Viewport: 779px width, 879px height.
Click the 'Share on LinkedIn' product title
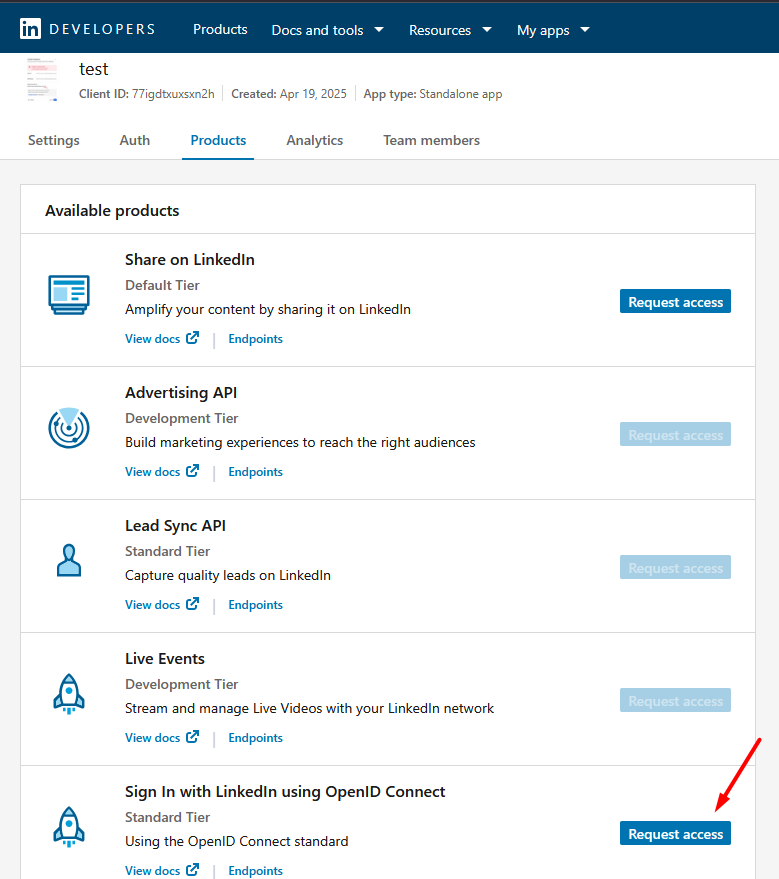[x=189, y=260]
